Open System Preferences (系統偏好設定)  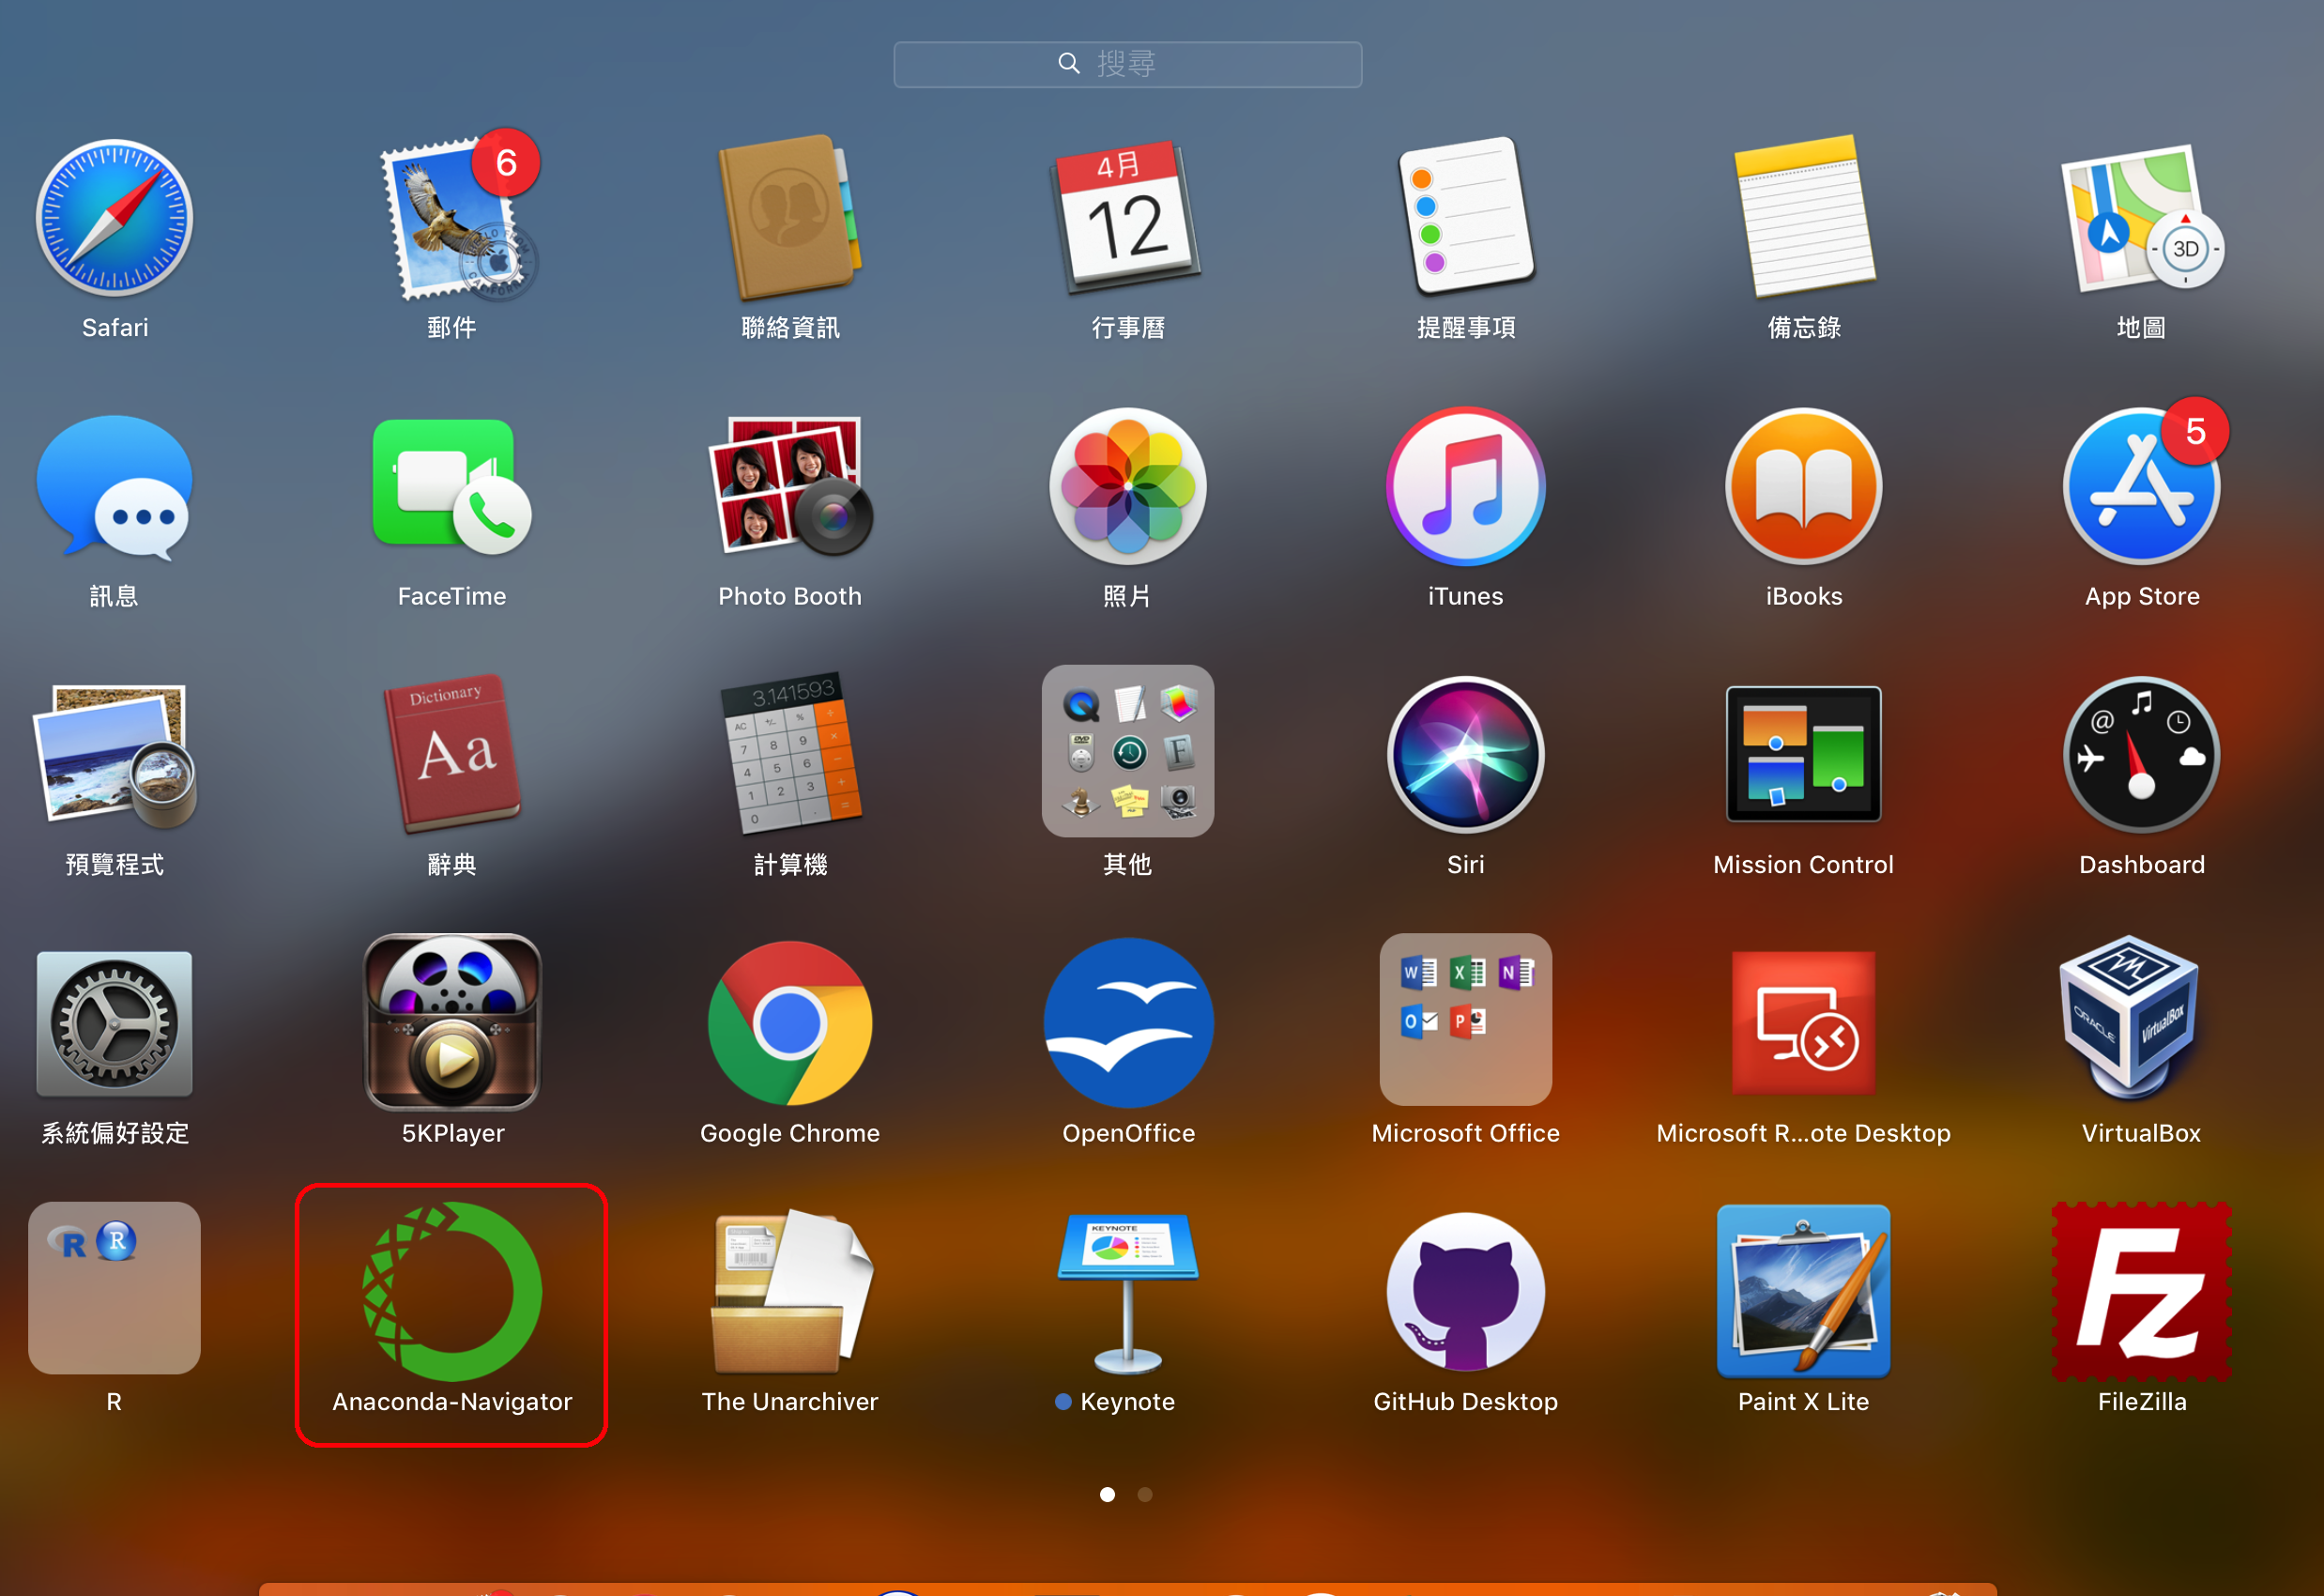coord(114,1024)
